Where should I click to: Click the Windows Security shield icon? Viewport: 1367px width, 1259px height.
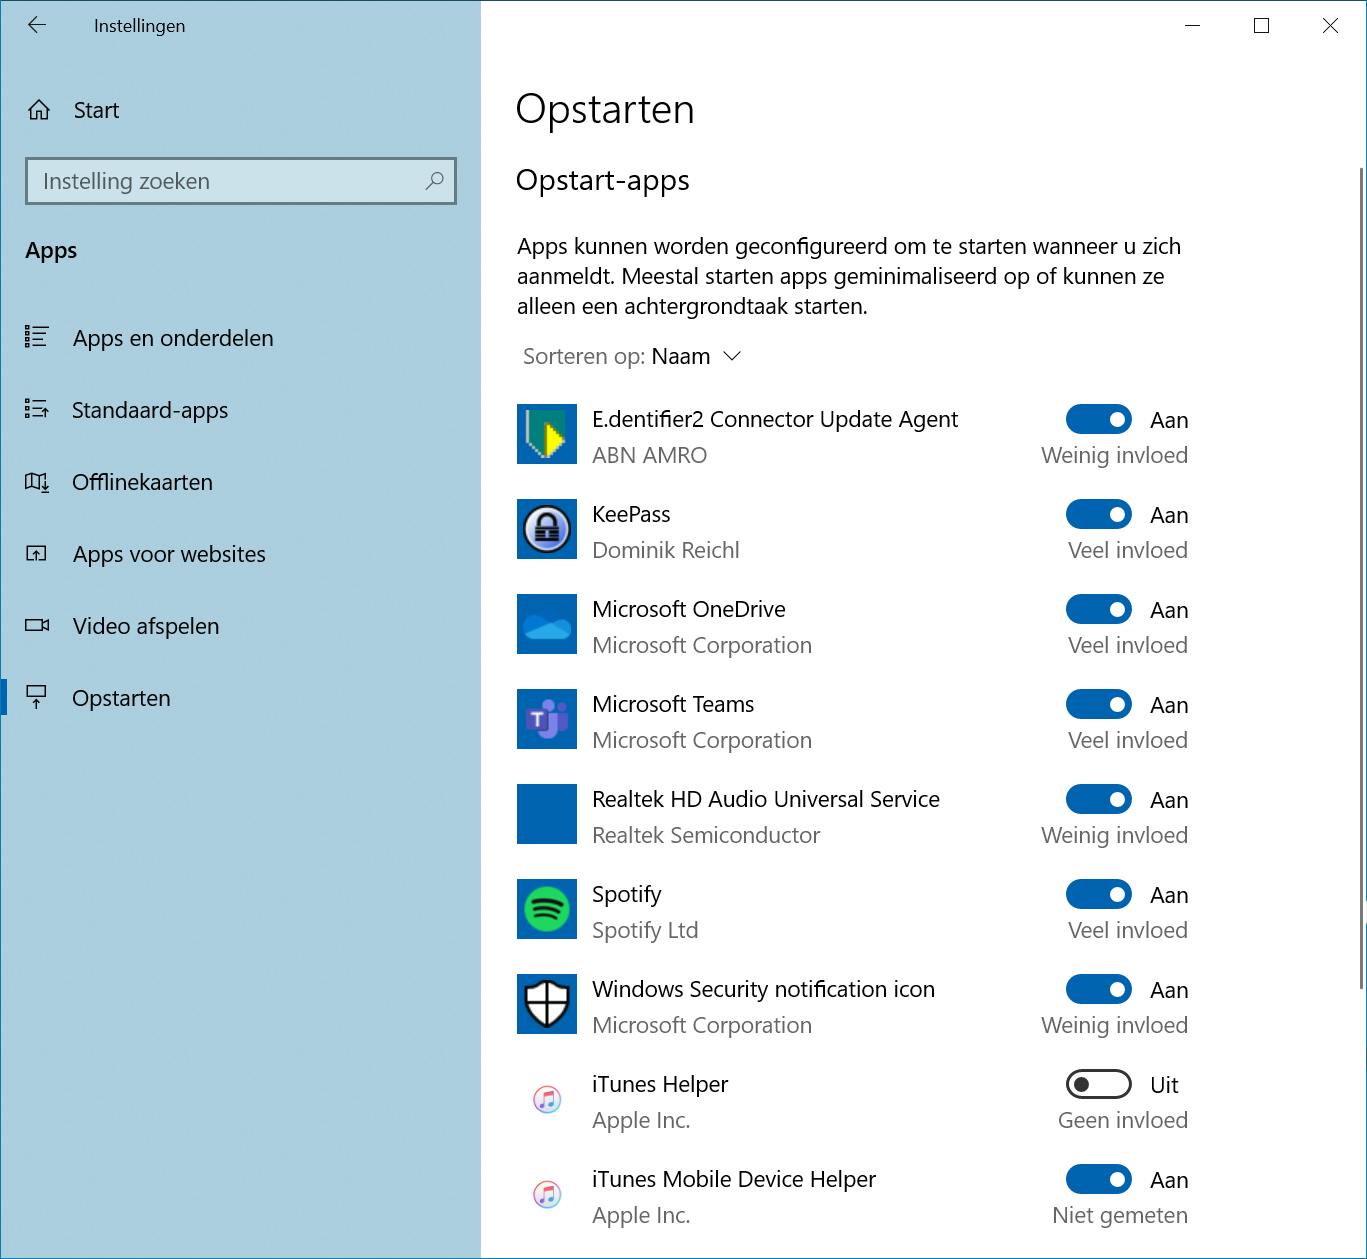point(547,1004)
